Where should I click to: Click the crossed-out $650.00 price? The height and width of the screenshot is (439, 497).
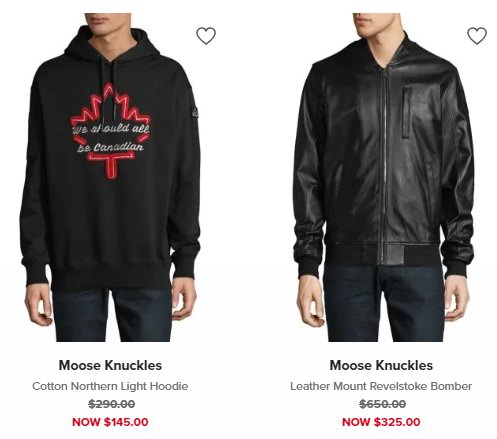[x=383, y=404]
